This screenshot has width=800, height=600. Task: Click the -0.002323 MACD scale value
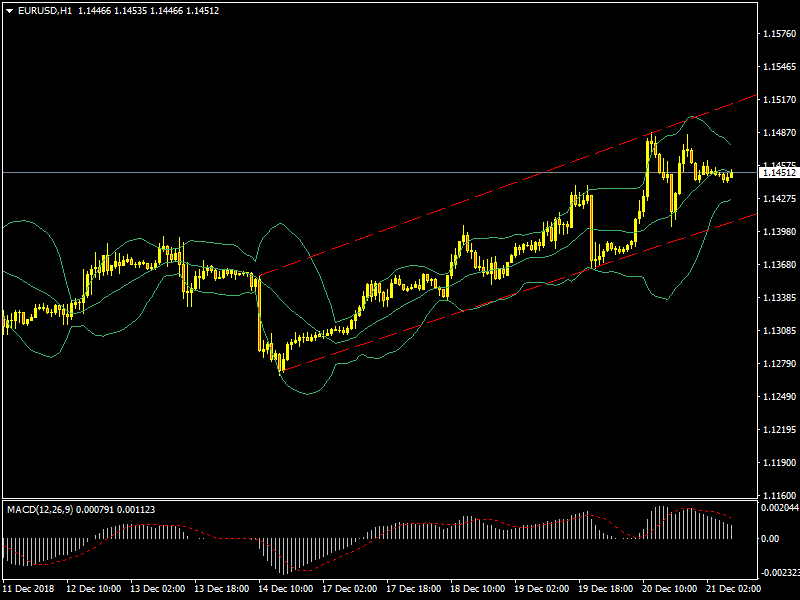pos(779,573)
